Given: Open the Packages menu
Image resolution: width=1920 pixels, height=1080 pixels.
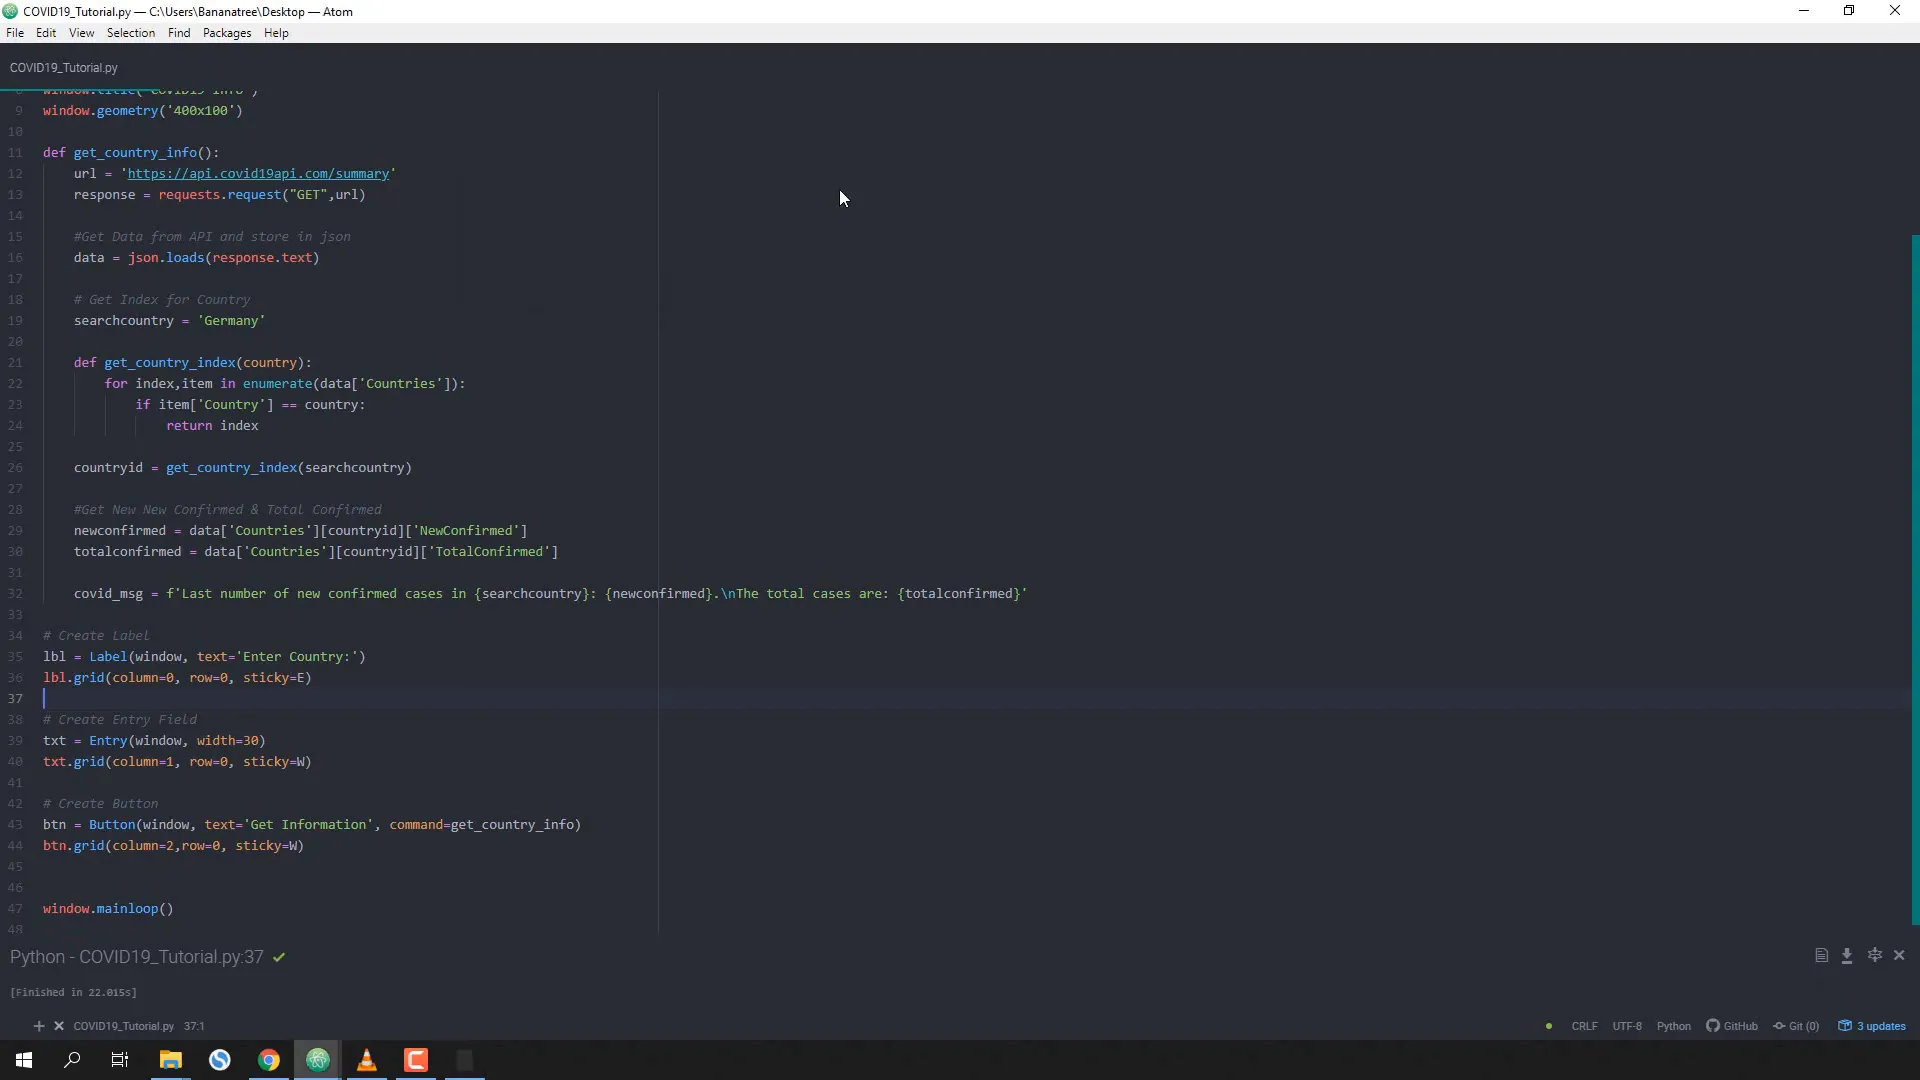Looking at the screenshot, I should (226, 33).
